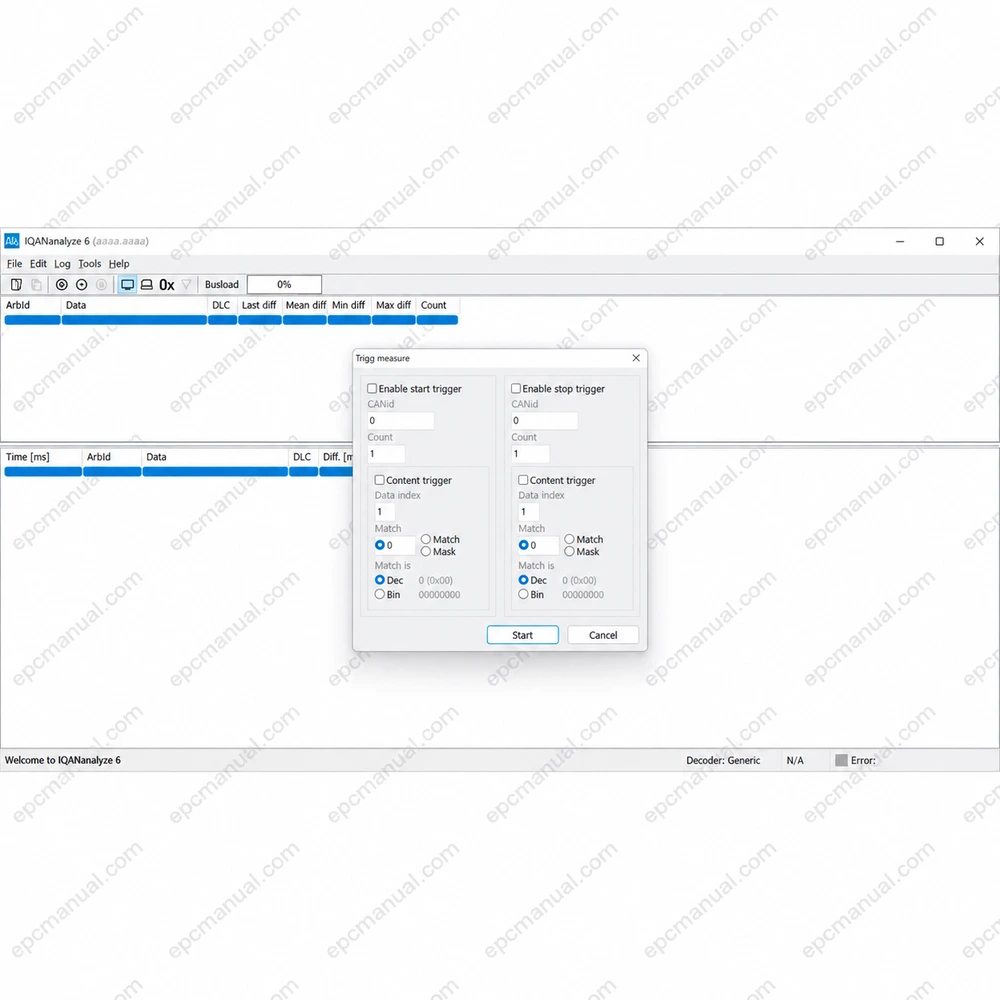Click the IQANanalyze app icon in title bar
1000x1000 pixels.
pos(11,241)
